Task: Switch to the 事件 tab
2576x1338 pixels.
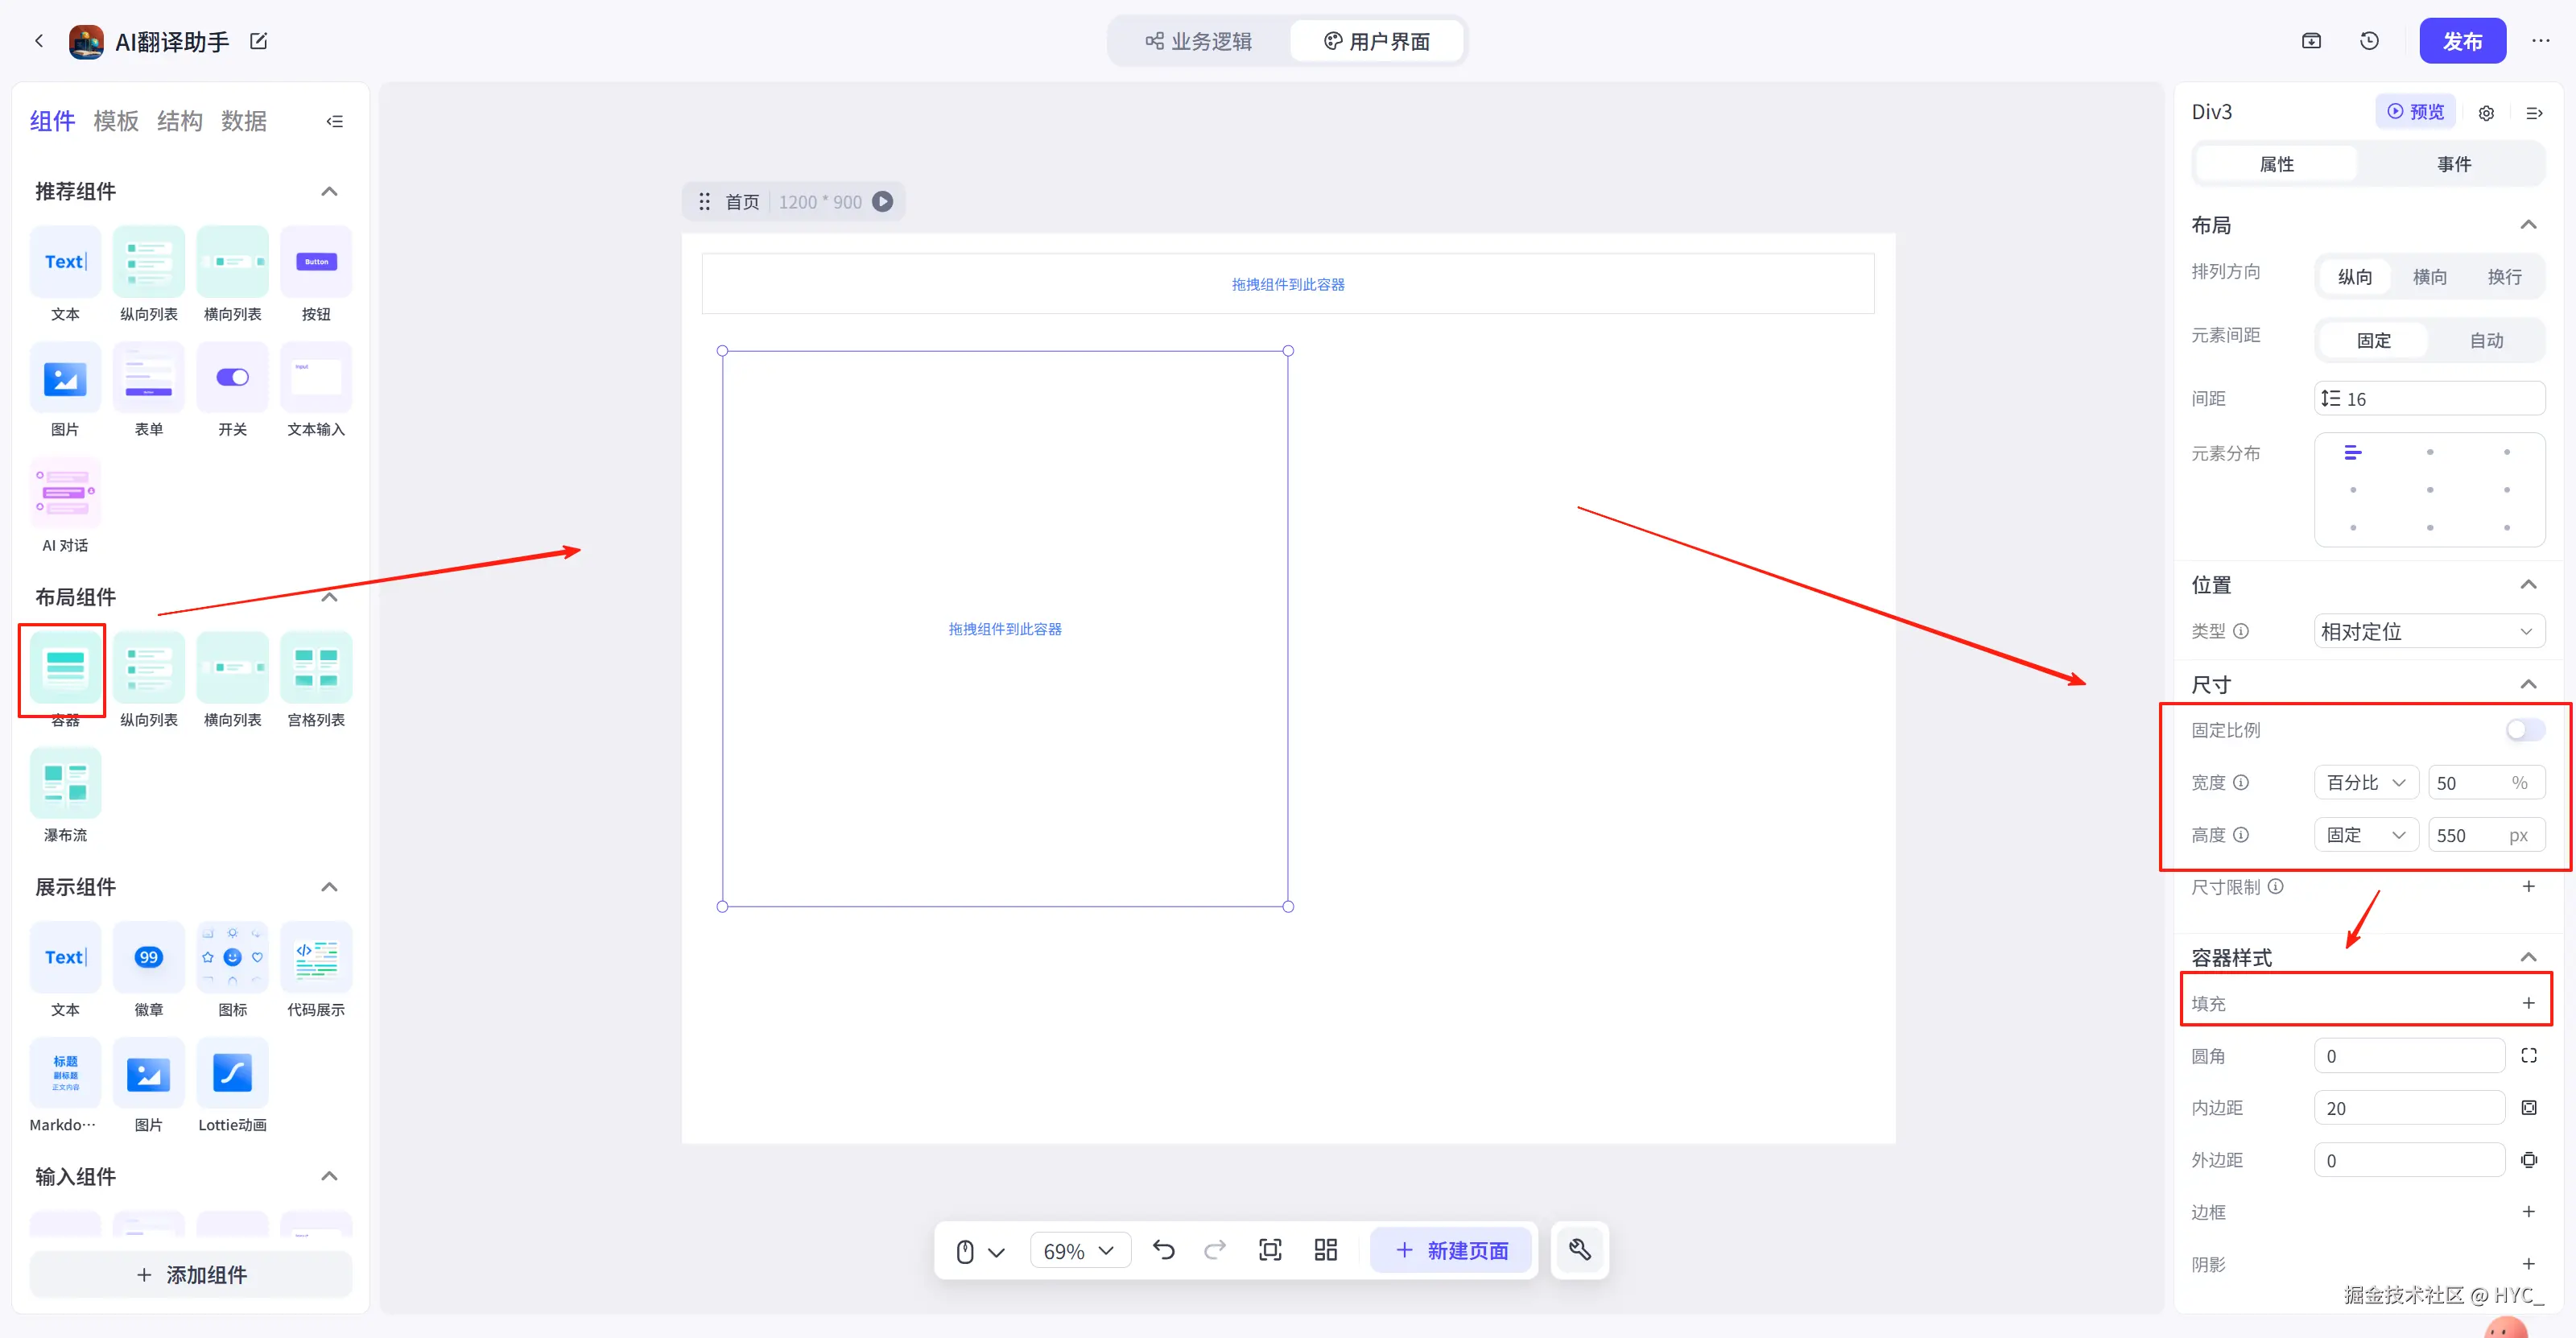Action: click(x=2453, y=164)
